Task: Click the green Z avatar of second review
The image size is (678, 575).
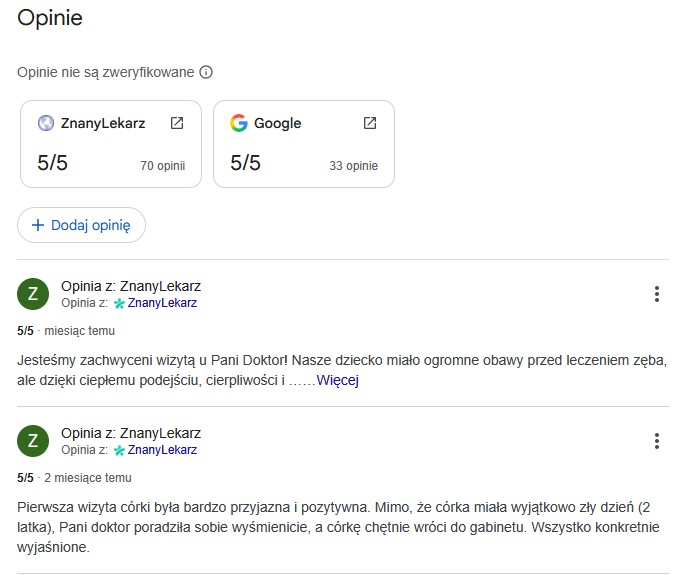Action: tap(33, 441)
